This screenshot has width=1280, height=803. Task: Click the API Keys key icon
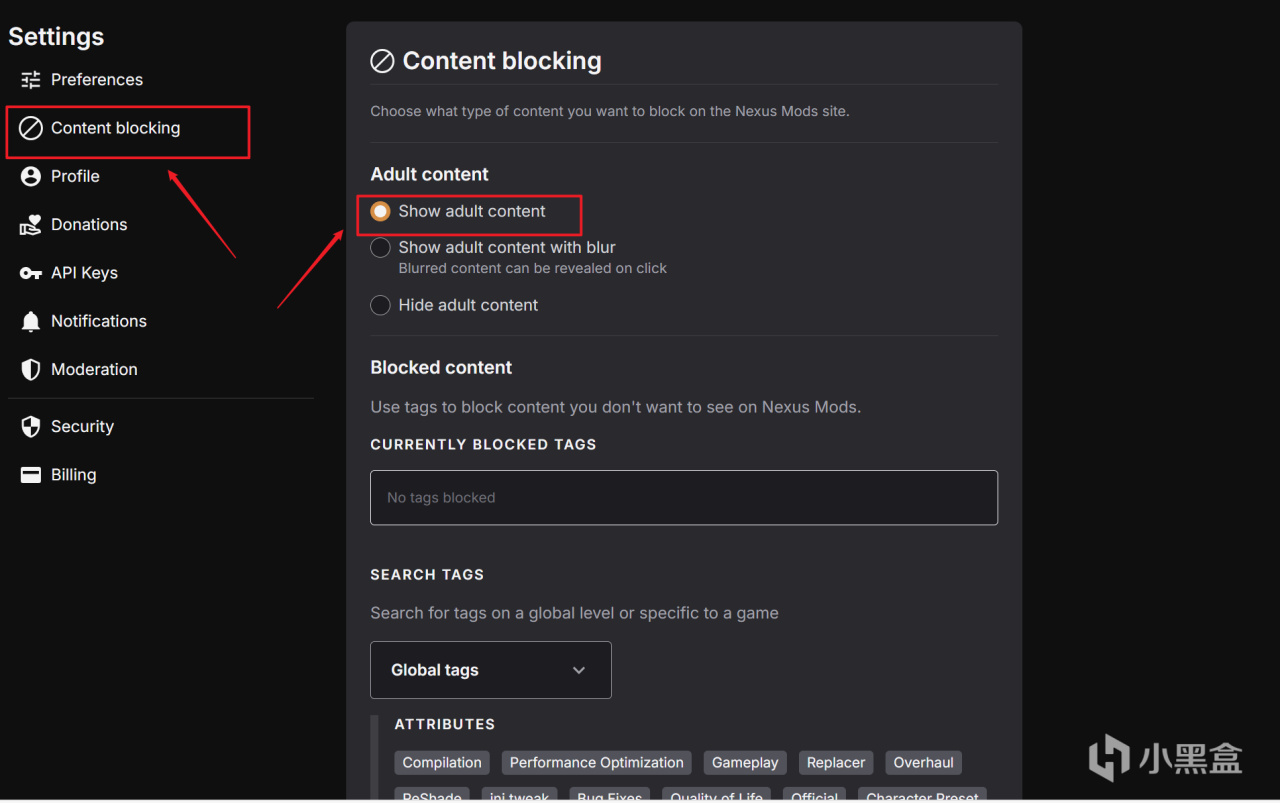31,273
